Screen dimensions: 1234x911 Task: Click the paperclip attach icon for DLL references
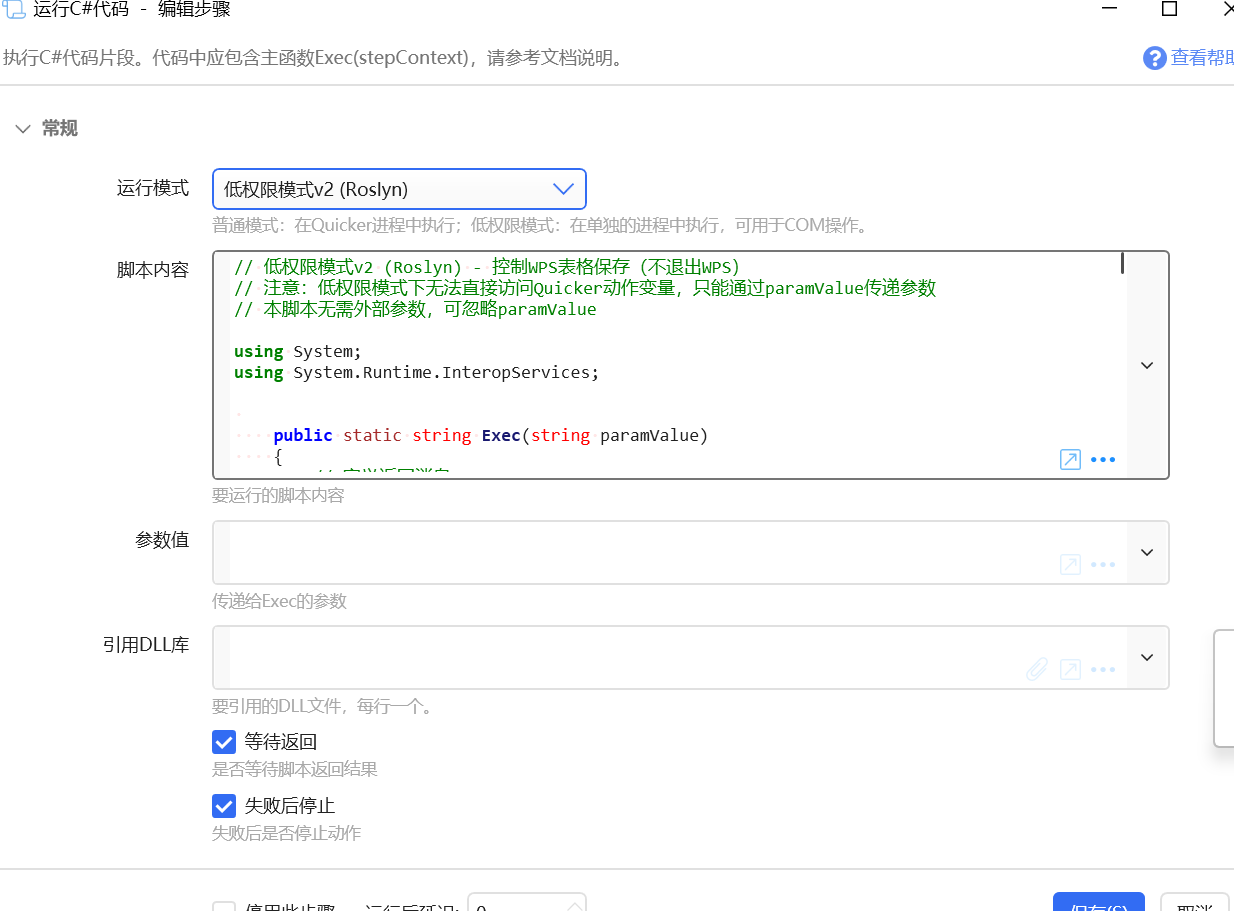coord(1037,670)
